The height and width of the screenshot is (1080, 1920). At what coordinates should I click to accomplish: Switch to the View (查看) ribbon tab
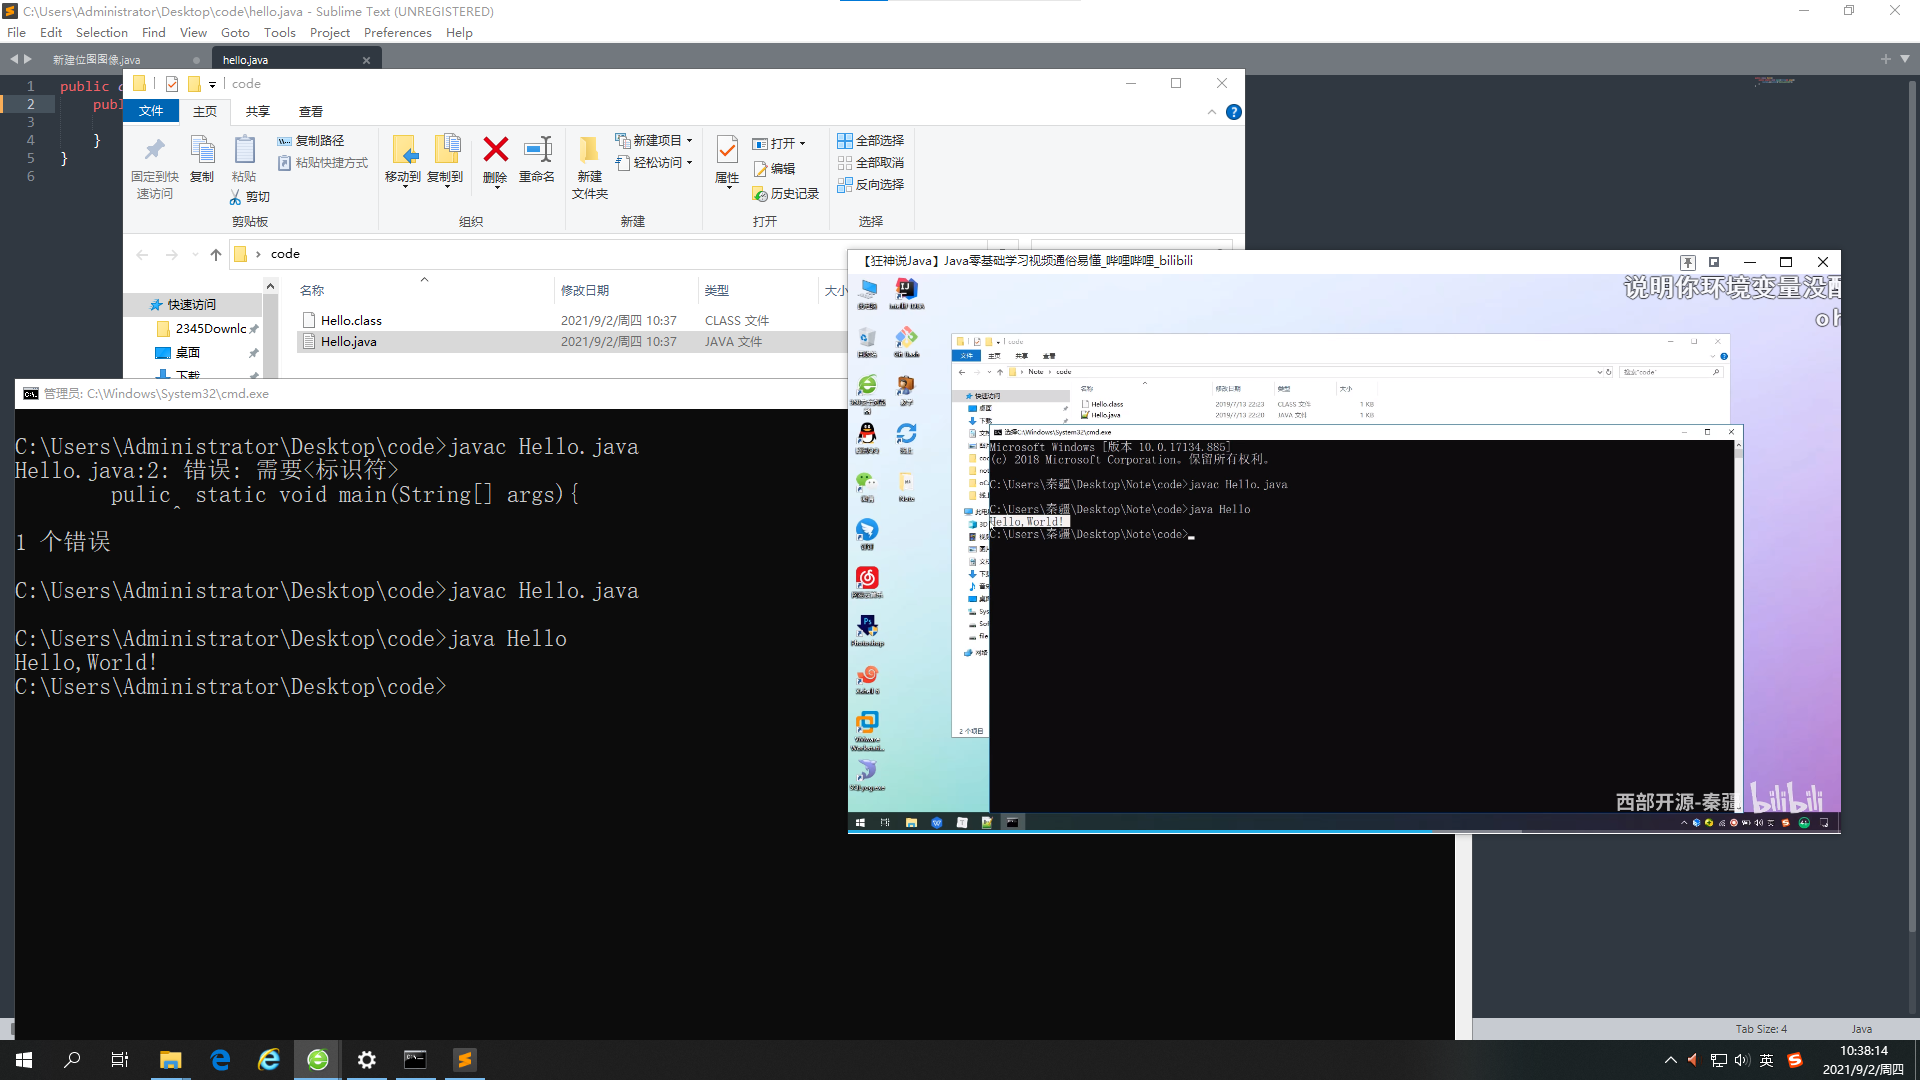click(x=310, y=112)
